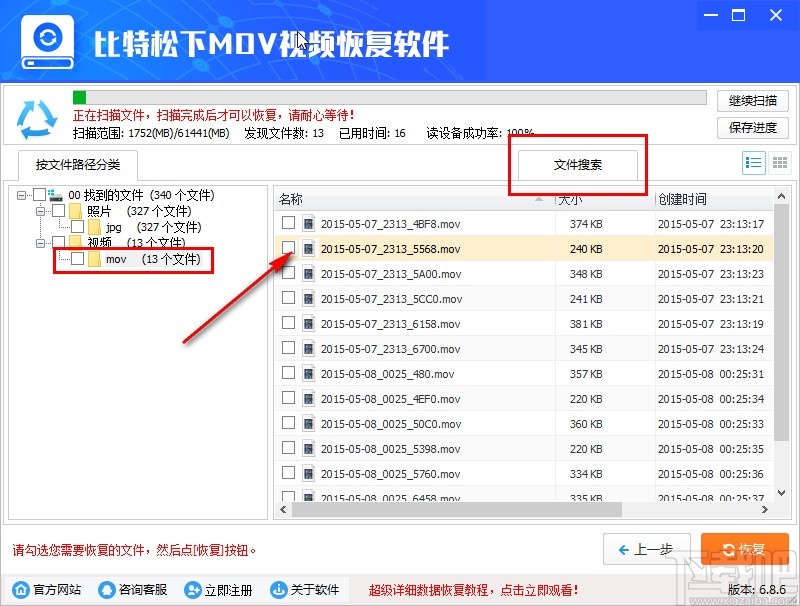This screenshot has width=800, height=606.
Task: Click the recycle scan status icon
Action: 36,119
